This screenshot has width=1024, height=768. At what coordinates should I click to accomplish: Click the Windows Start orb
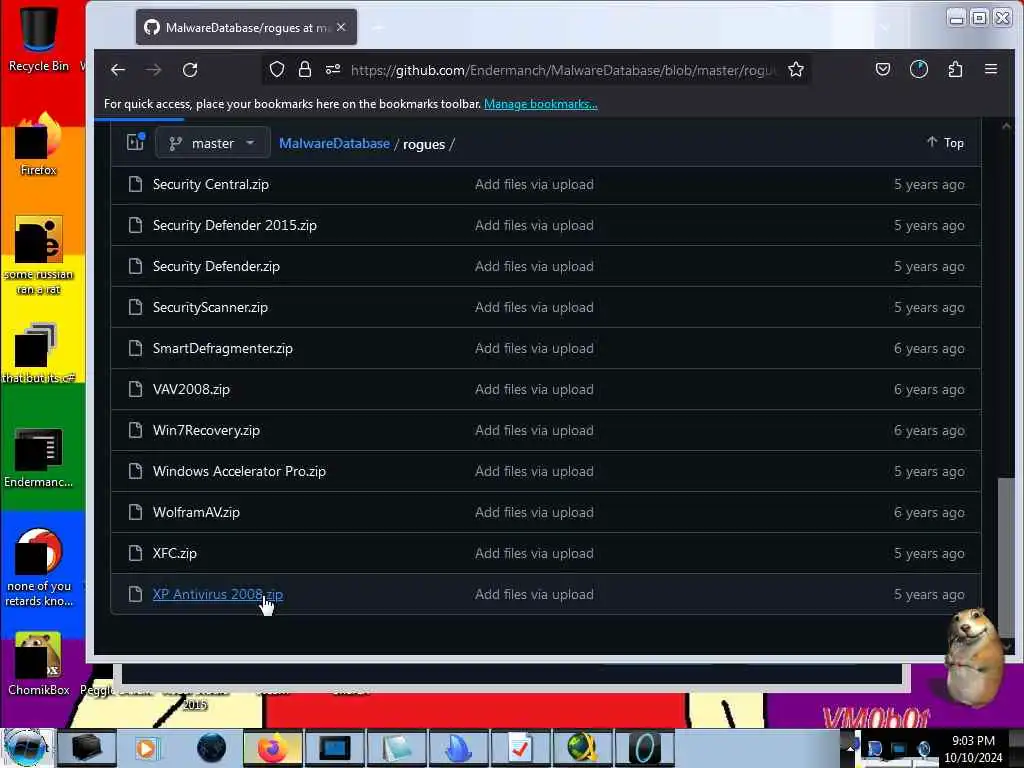[x=26, y=748]
